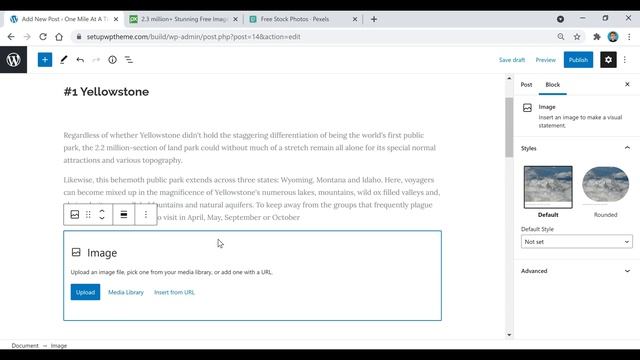
Task: Undo the last change
Action: pyautogui.click(x=80, y=60)
